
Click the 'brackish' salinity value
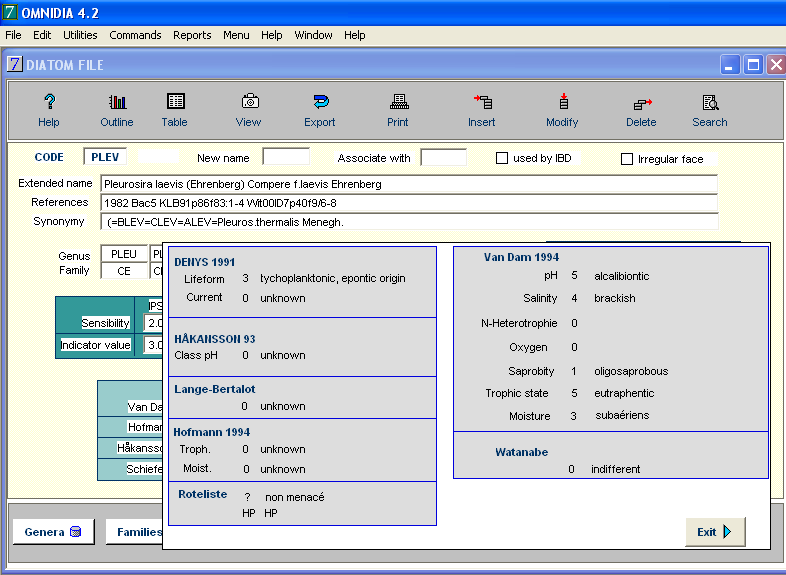coord(615,298)
